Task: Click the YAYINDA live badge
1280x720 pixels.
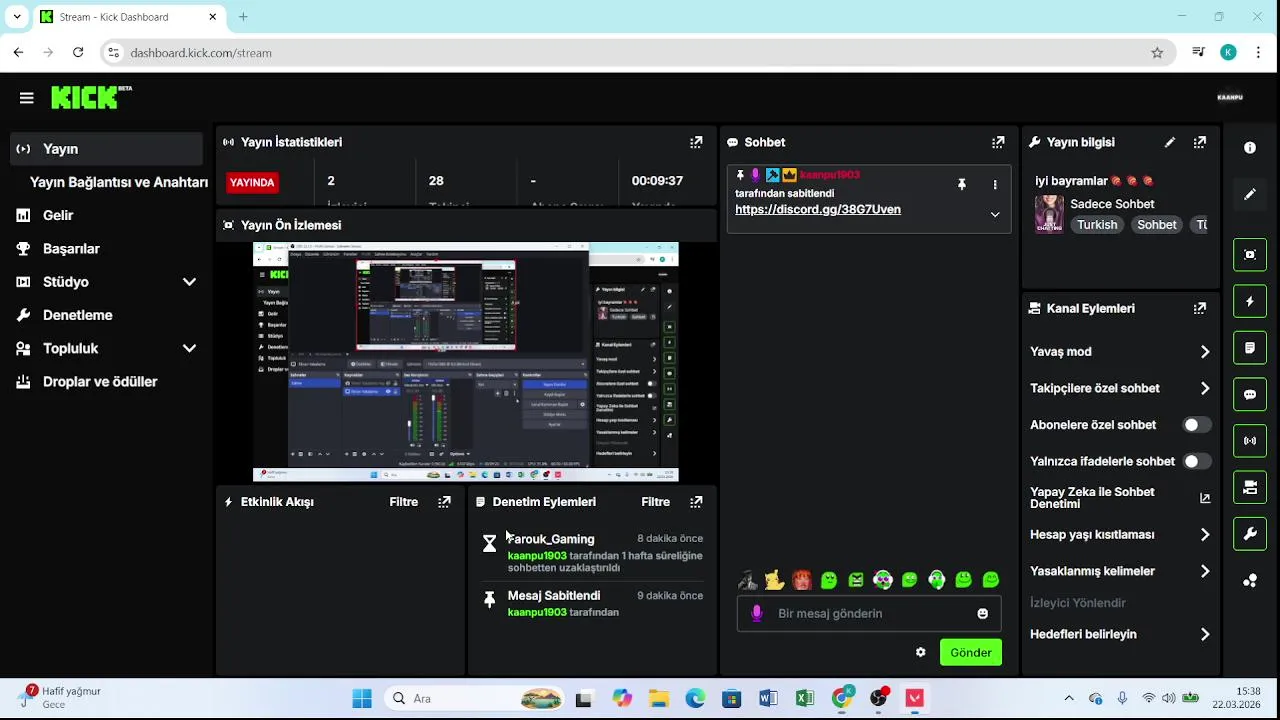Action: click(x=253, y=182)
